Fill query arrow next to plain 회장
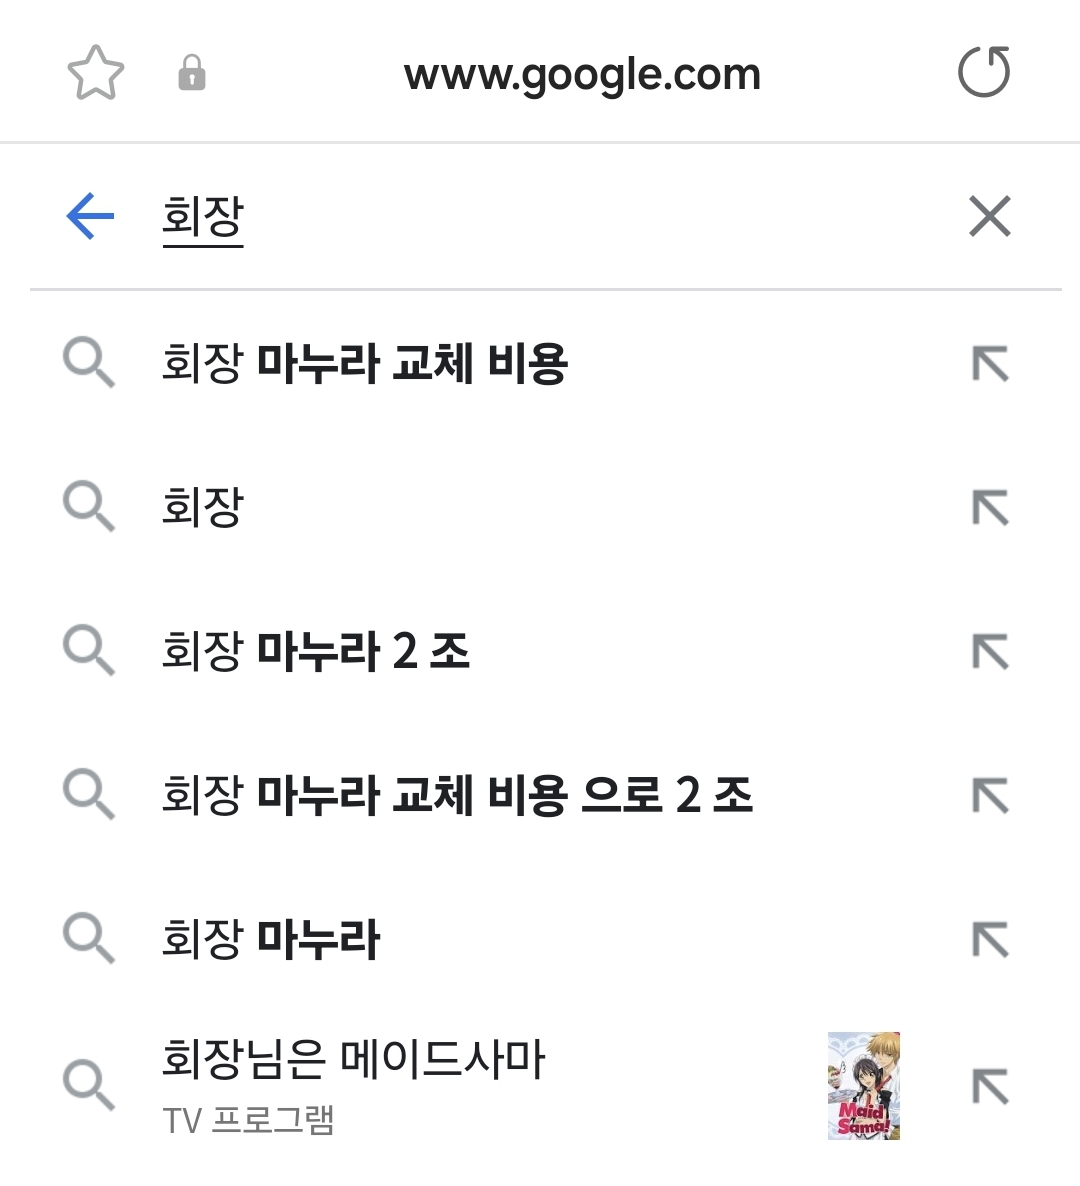This screenshot has width=1080, height=1186. click(x=990, y=508)
